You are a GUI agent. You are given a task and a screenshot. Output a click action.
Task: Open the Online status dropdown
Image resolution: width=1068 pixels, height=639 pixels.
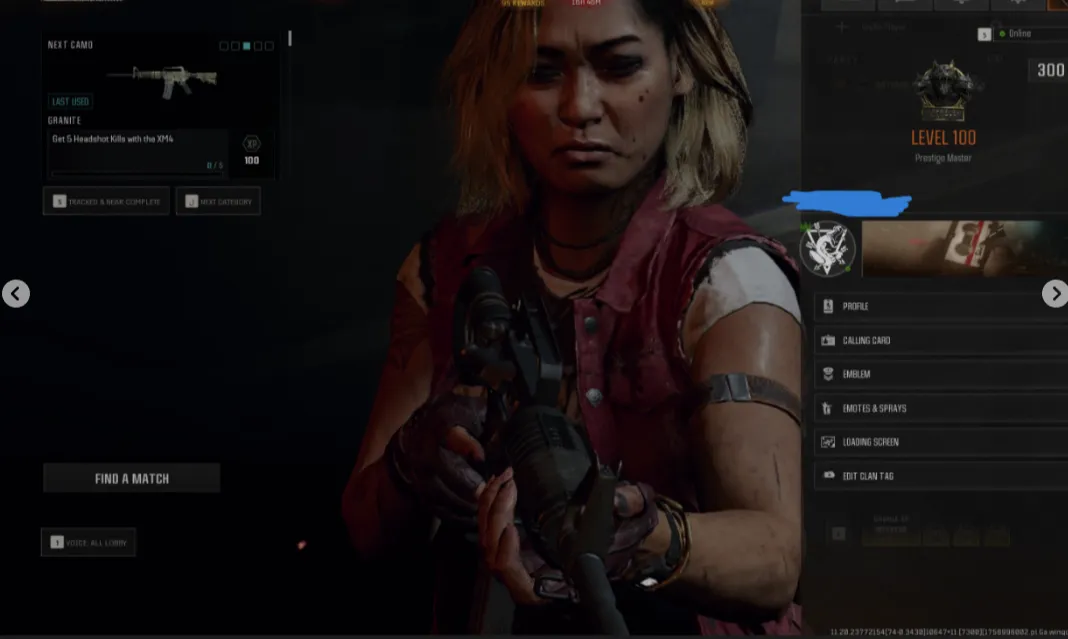1020,34
